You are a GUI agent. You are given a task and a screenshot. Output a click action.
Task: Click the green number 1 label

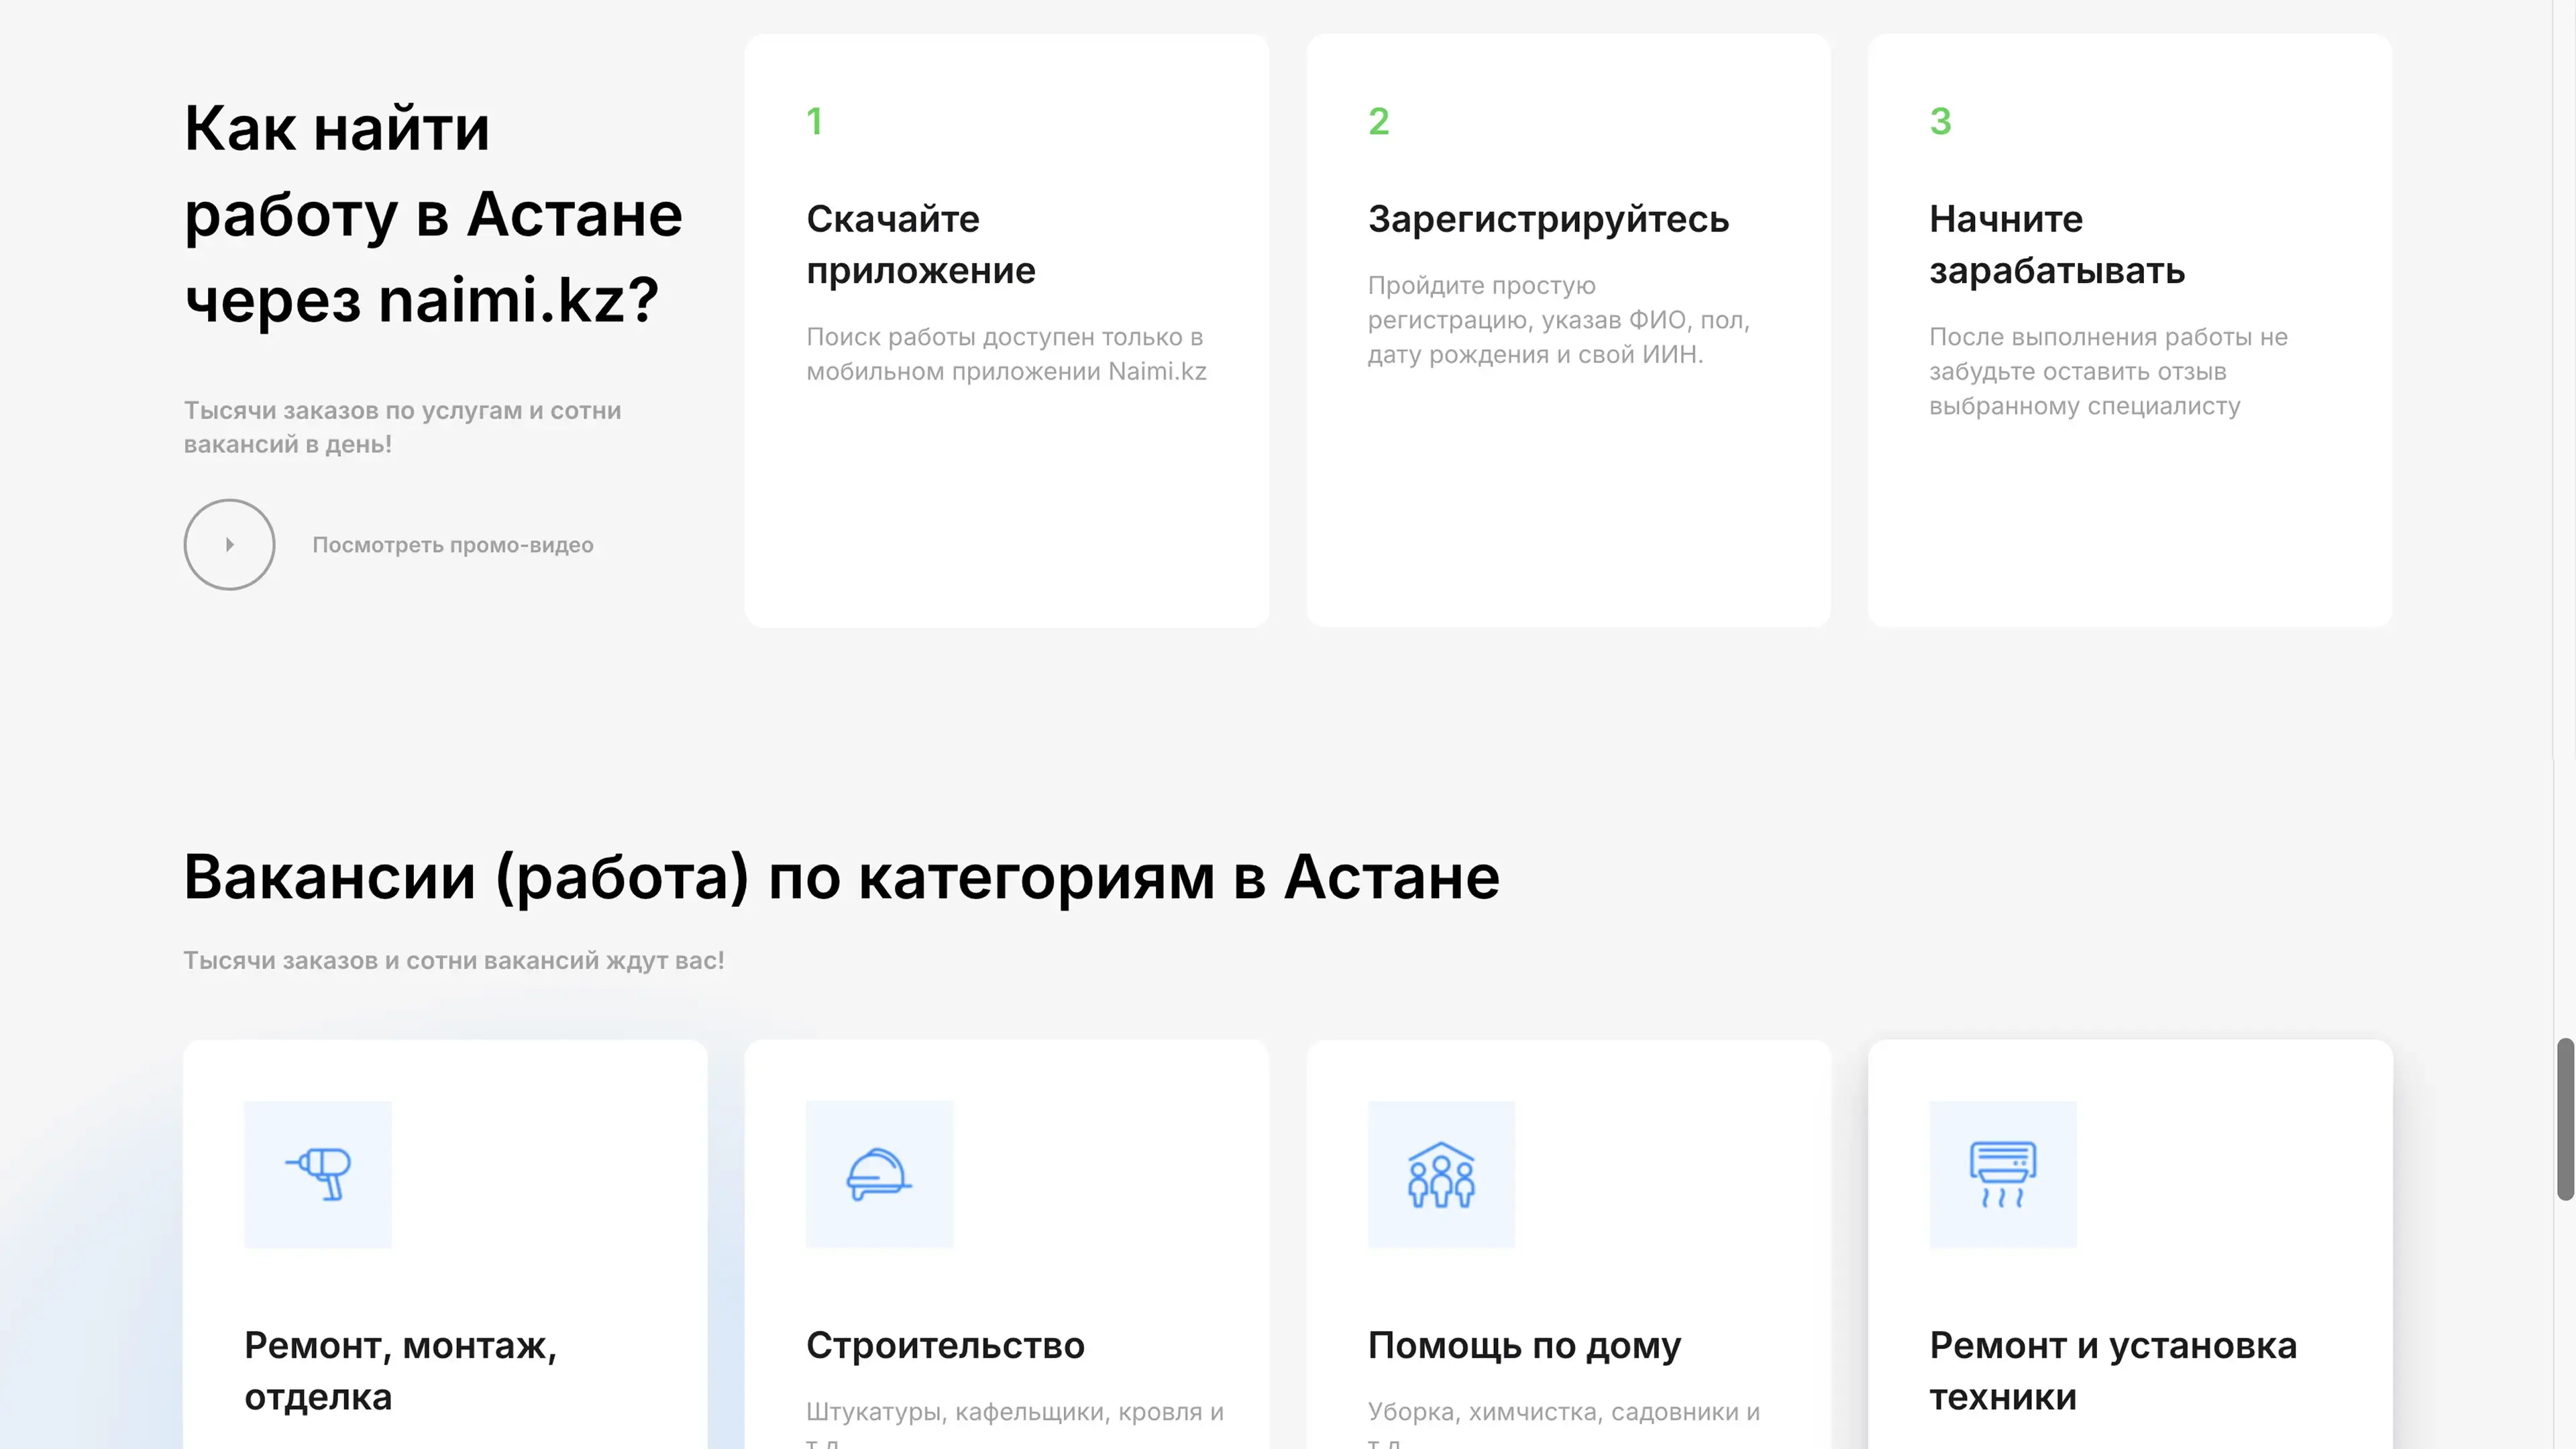[x=814, y=121]
